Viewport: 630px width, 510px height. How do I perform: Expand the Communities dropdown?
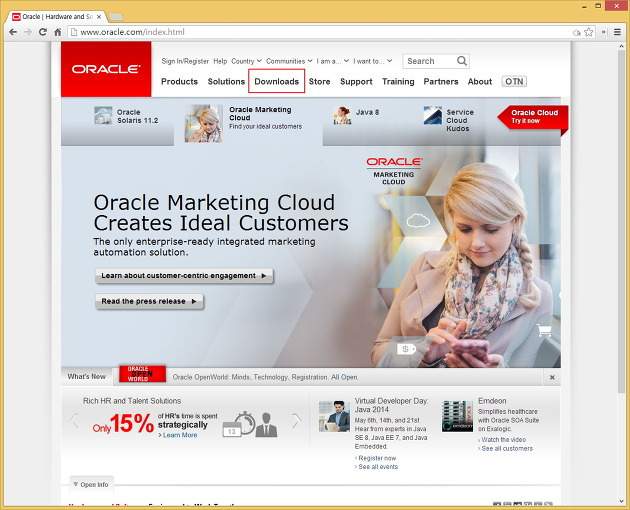[289, 61]
